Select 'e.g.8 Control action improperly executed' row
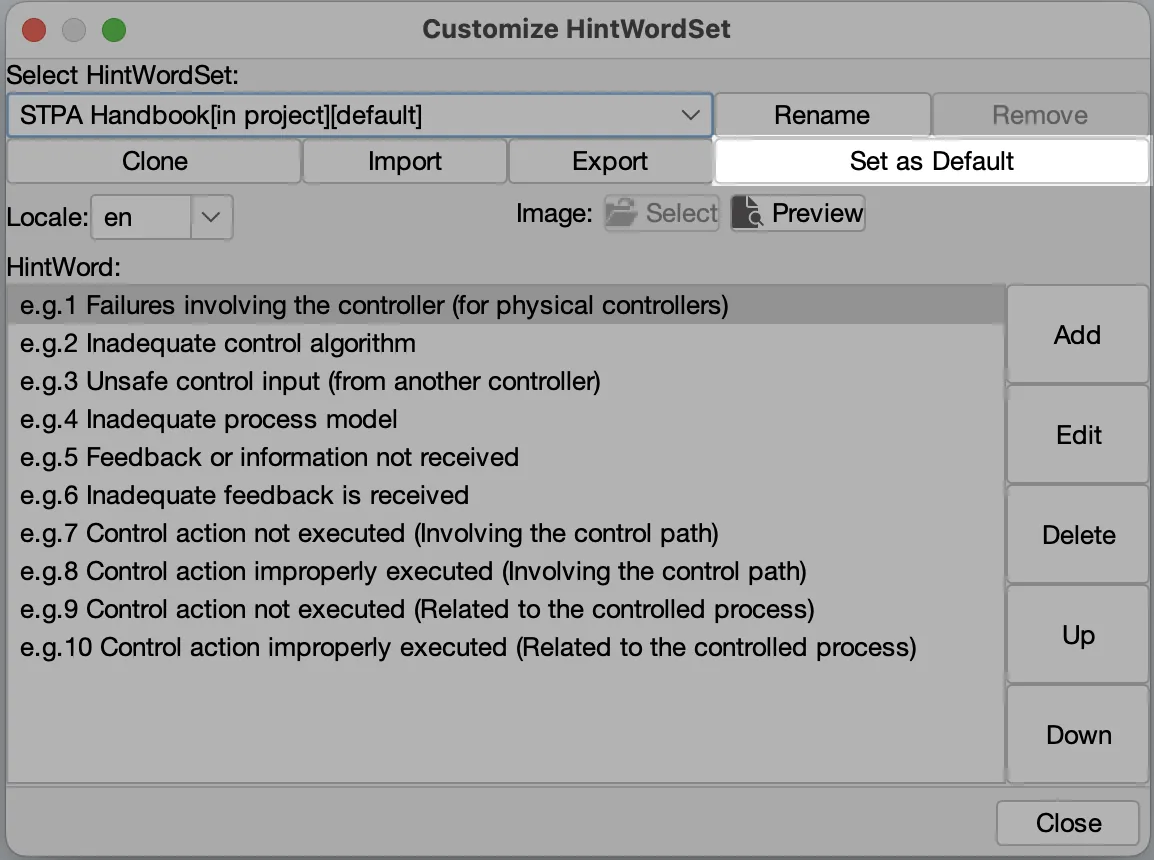Image resolution: width=1154 pixels, height=860 pixels. click(506, 572)
